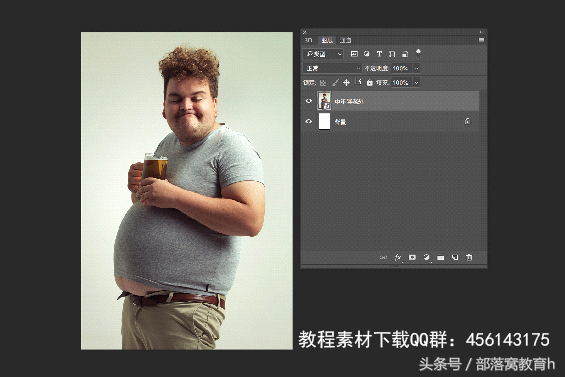The image size is (565, 377).
Task: Open the layer filter kind dropdown
Action: [x=323, y=54]
